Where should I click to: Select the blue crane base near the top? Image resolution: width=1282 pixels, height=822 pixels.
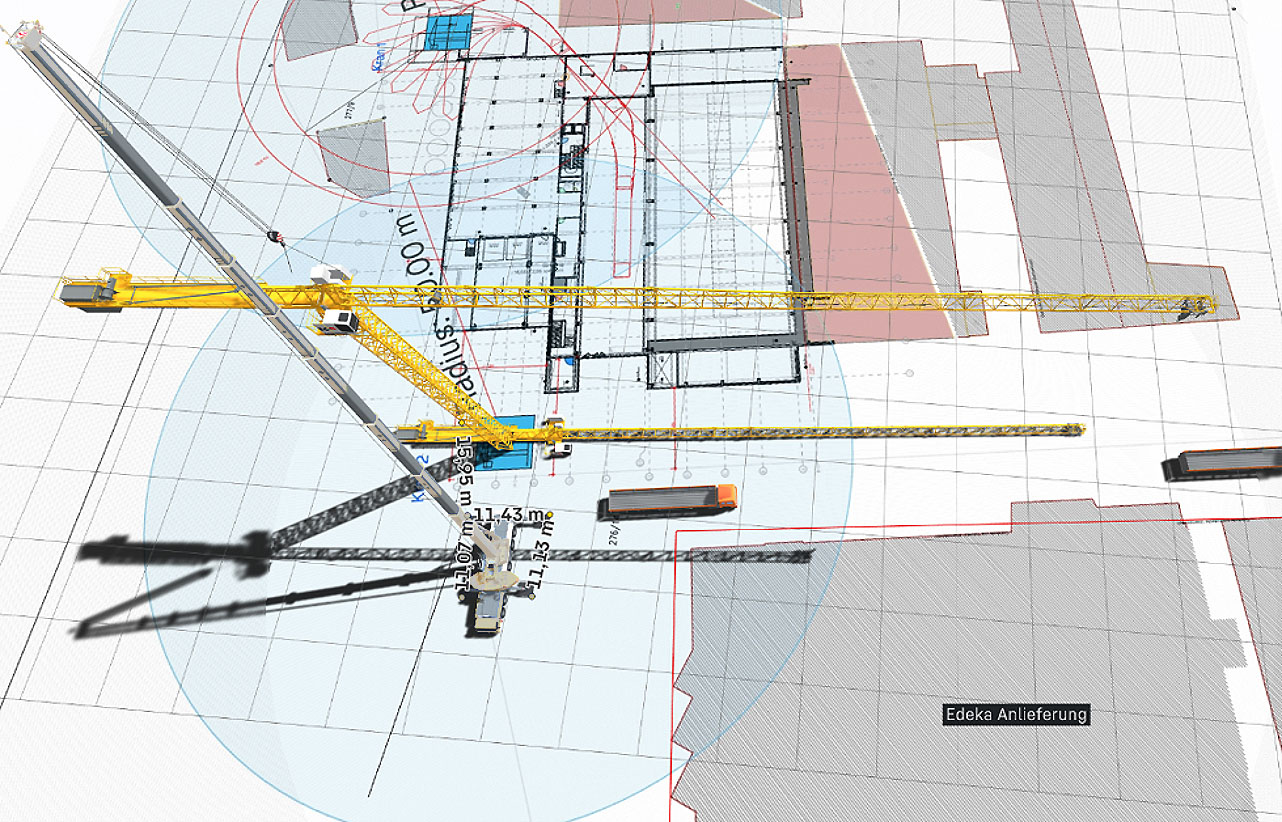click(447, 33)
